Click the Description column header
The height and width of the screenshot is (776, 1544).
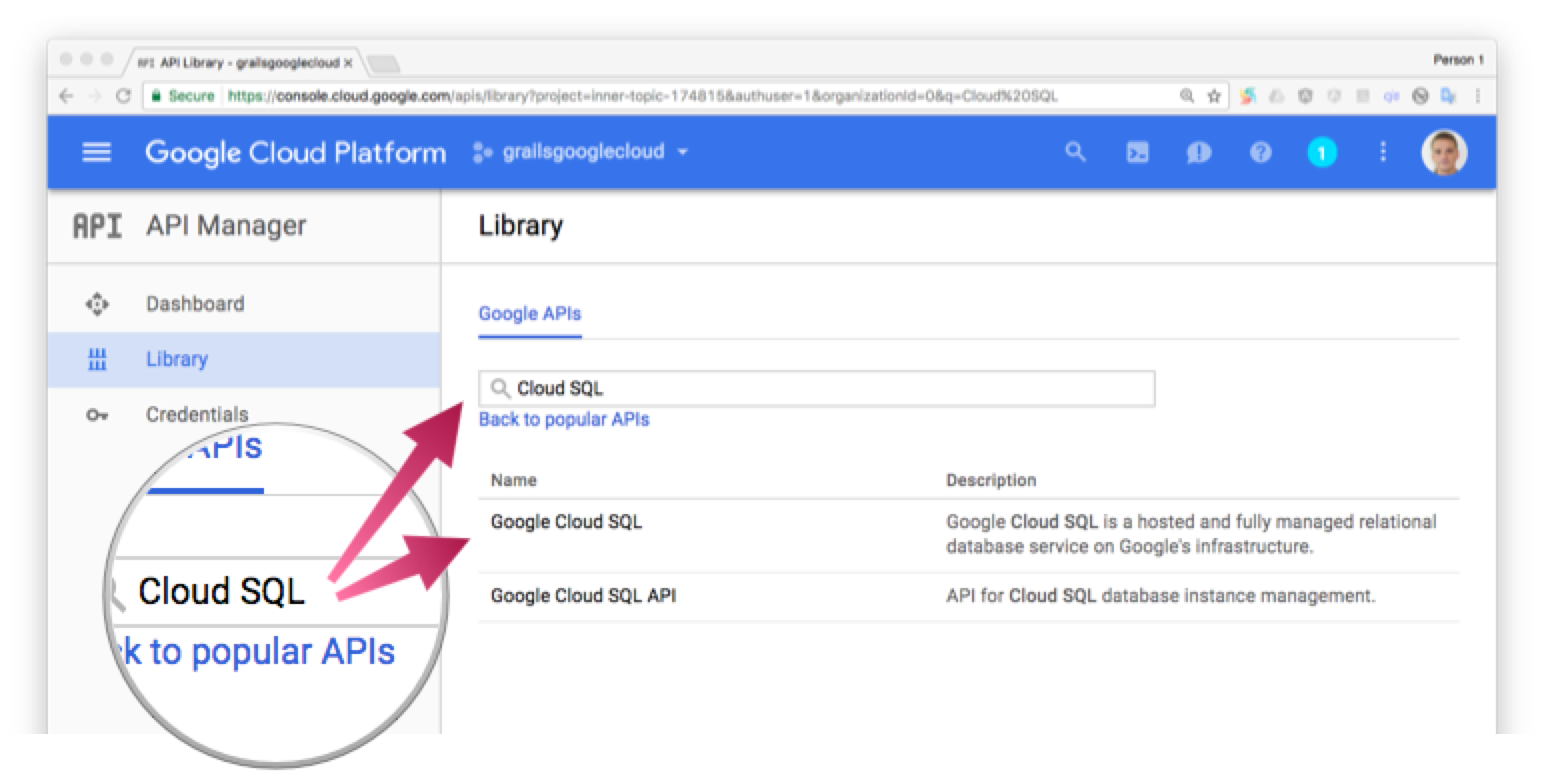click(991, 480)
